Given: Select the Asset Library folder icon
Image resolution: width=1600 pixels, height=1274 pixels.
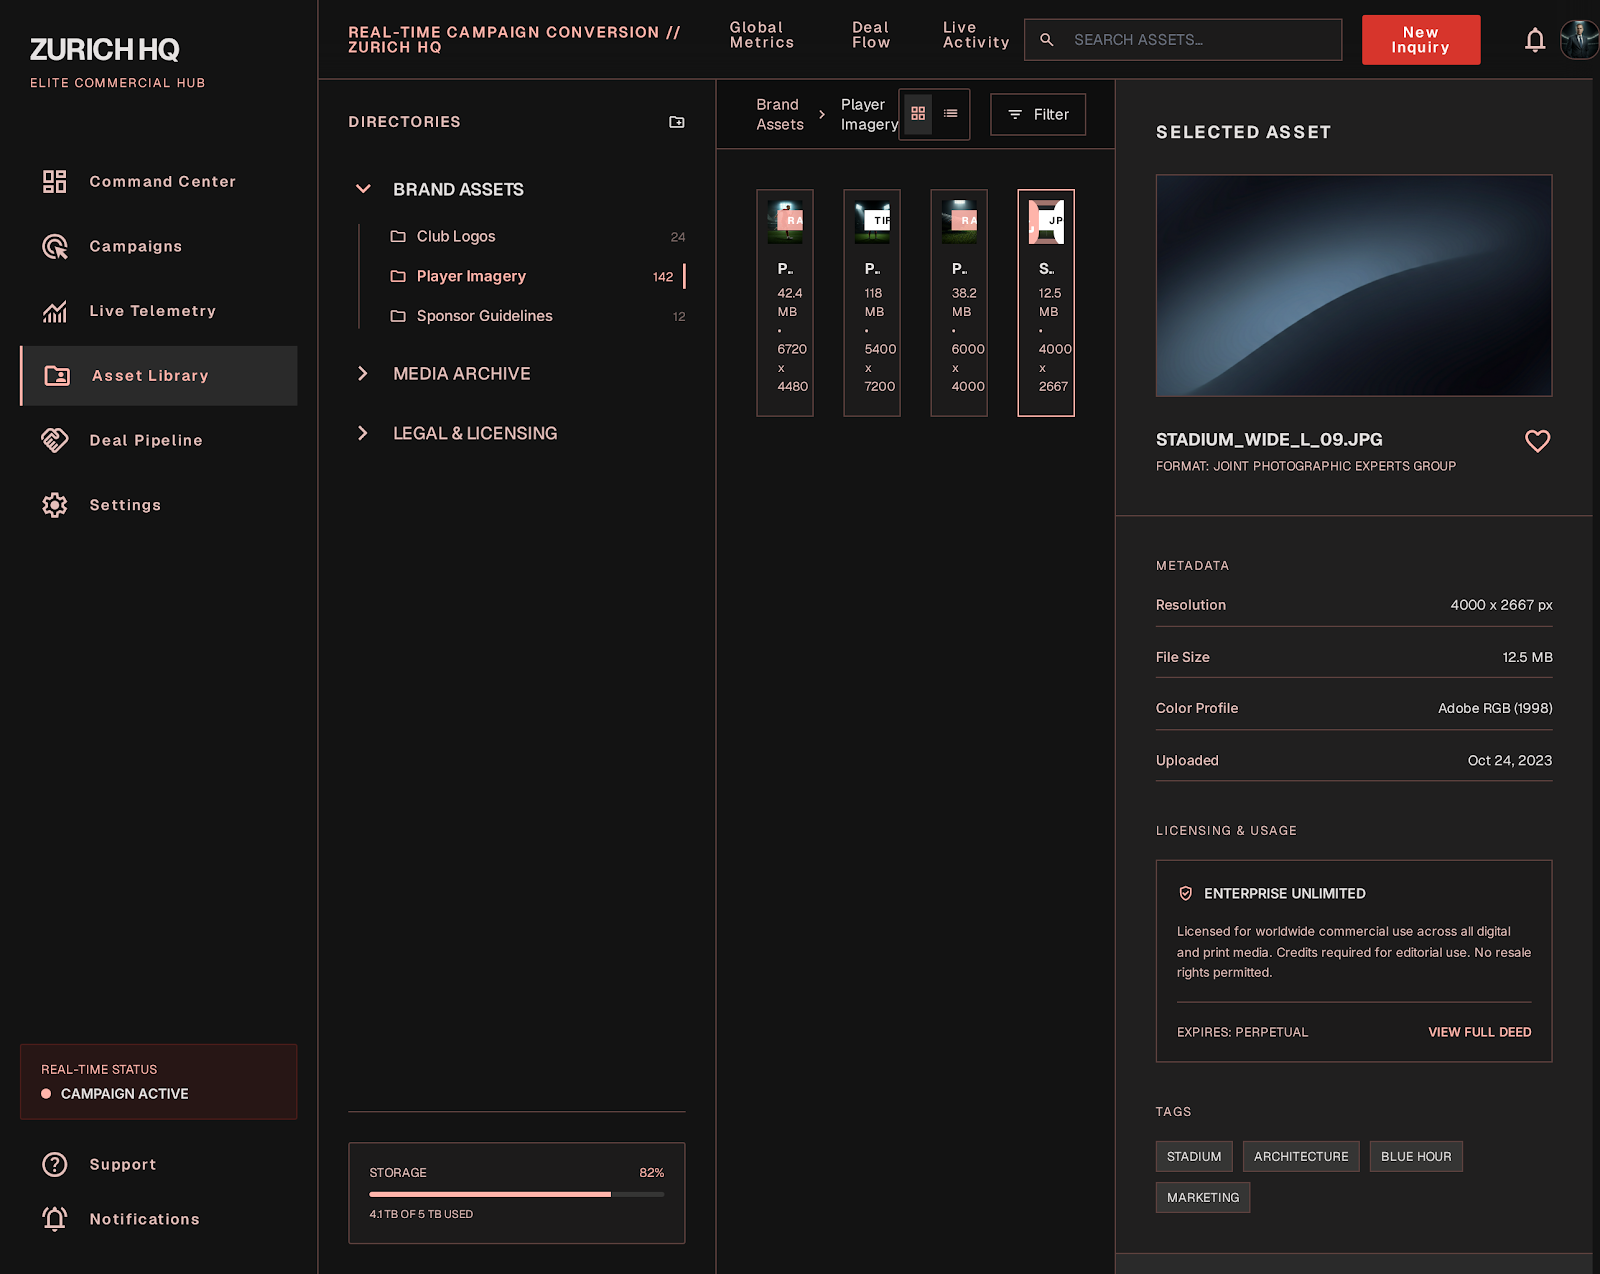Looking at the screenshot, I should pos(57,376).
